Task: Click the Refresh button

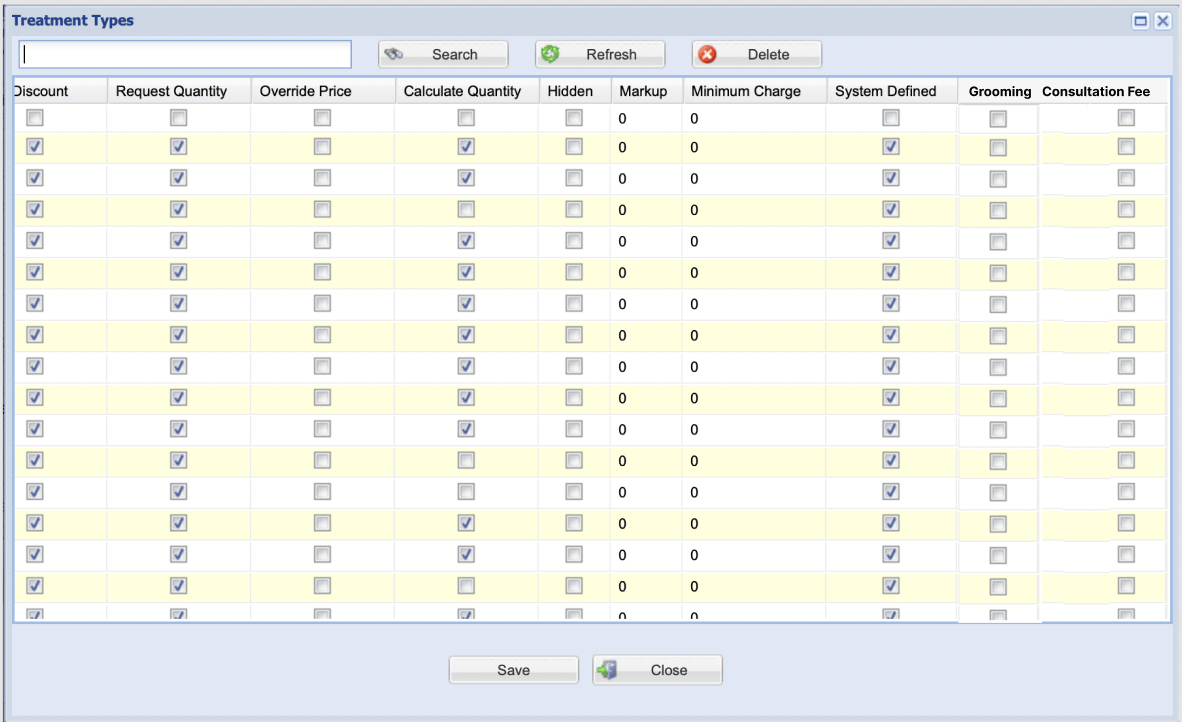Action: (600, 54)
